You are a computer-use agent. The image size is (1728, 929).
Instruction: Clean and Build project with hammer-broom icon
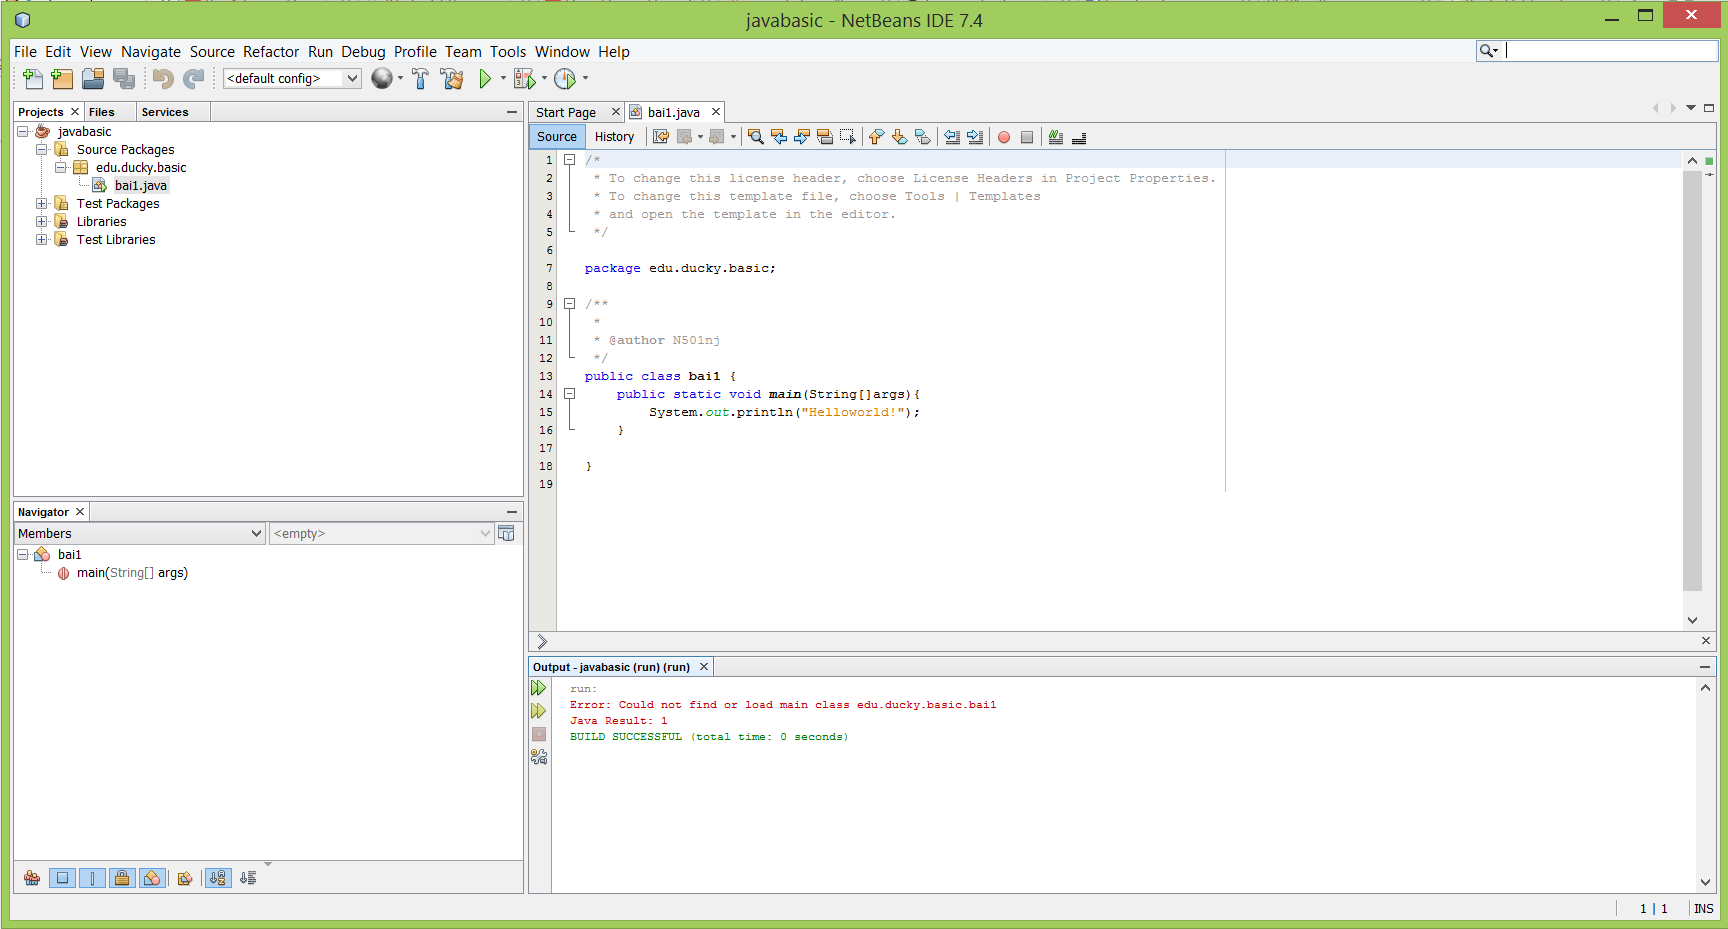click(x=452, y=78)
